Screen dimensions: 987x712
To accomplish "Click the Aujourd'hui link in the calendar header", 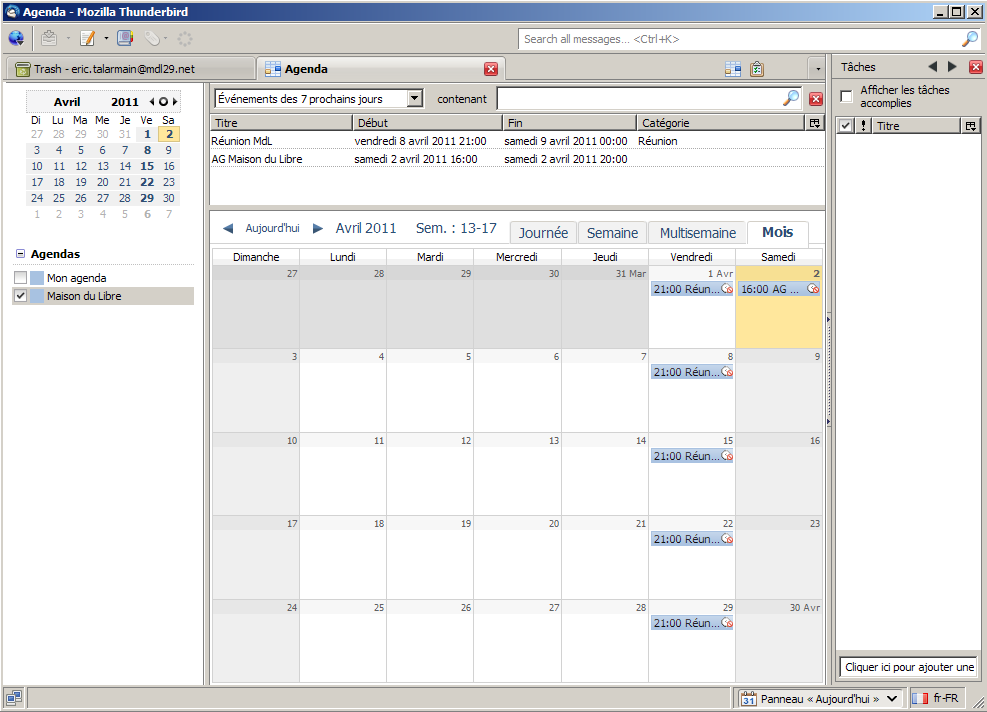I will [272, 229].
